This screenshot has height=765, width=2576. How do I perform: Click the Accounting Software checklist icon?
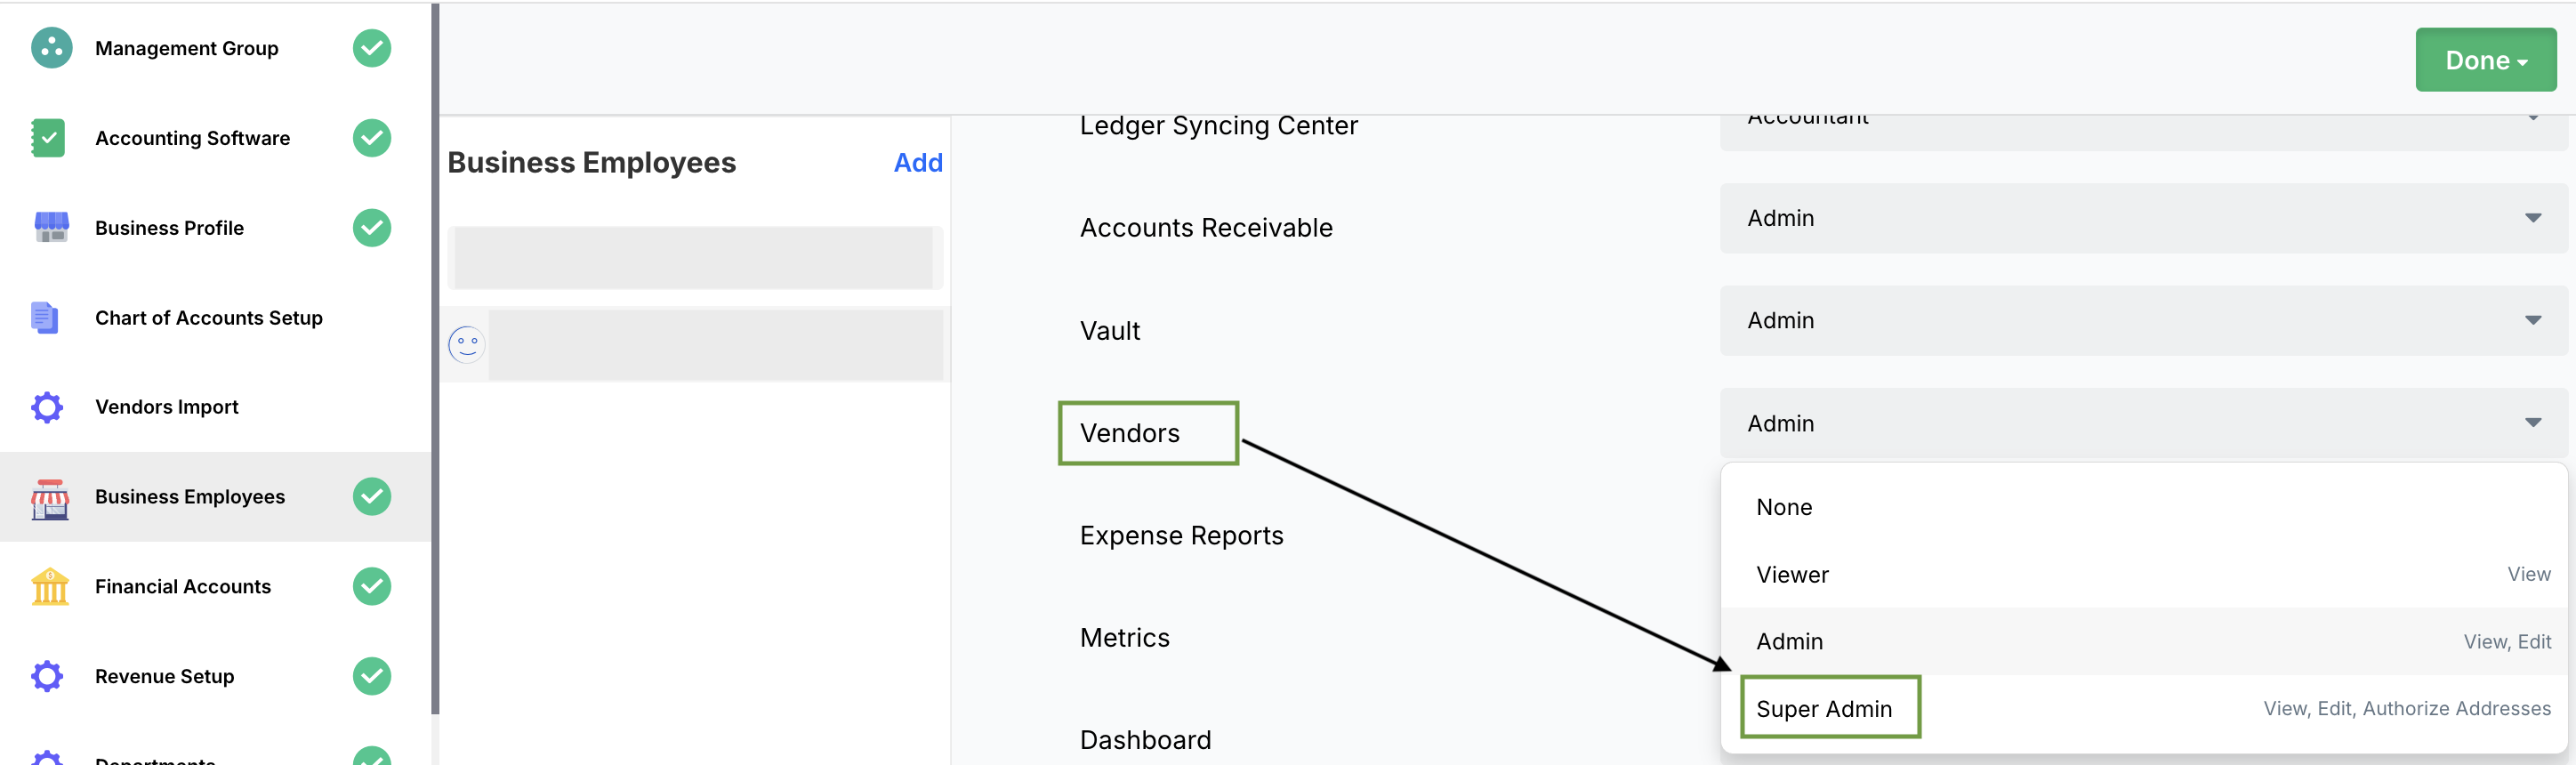(48, 138)
